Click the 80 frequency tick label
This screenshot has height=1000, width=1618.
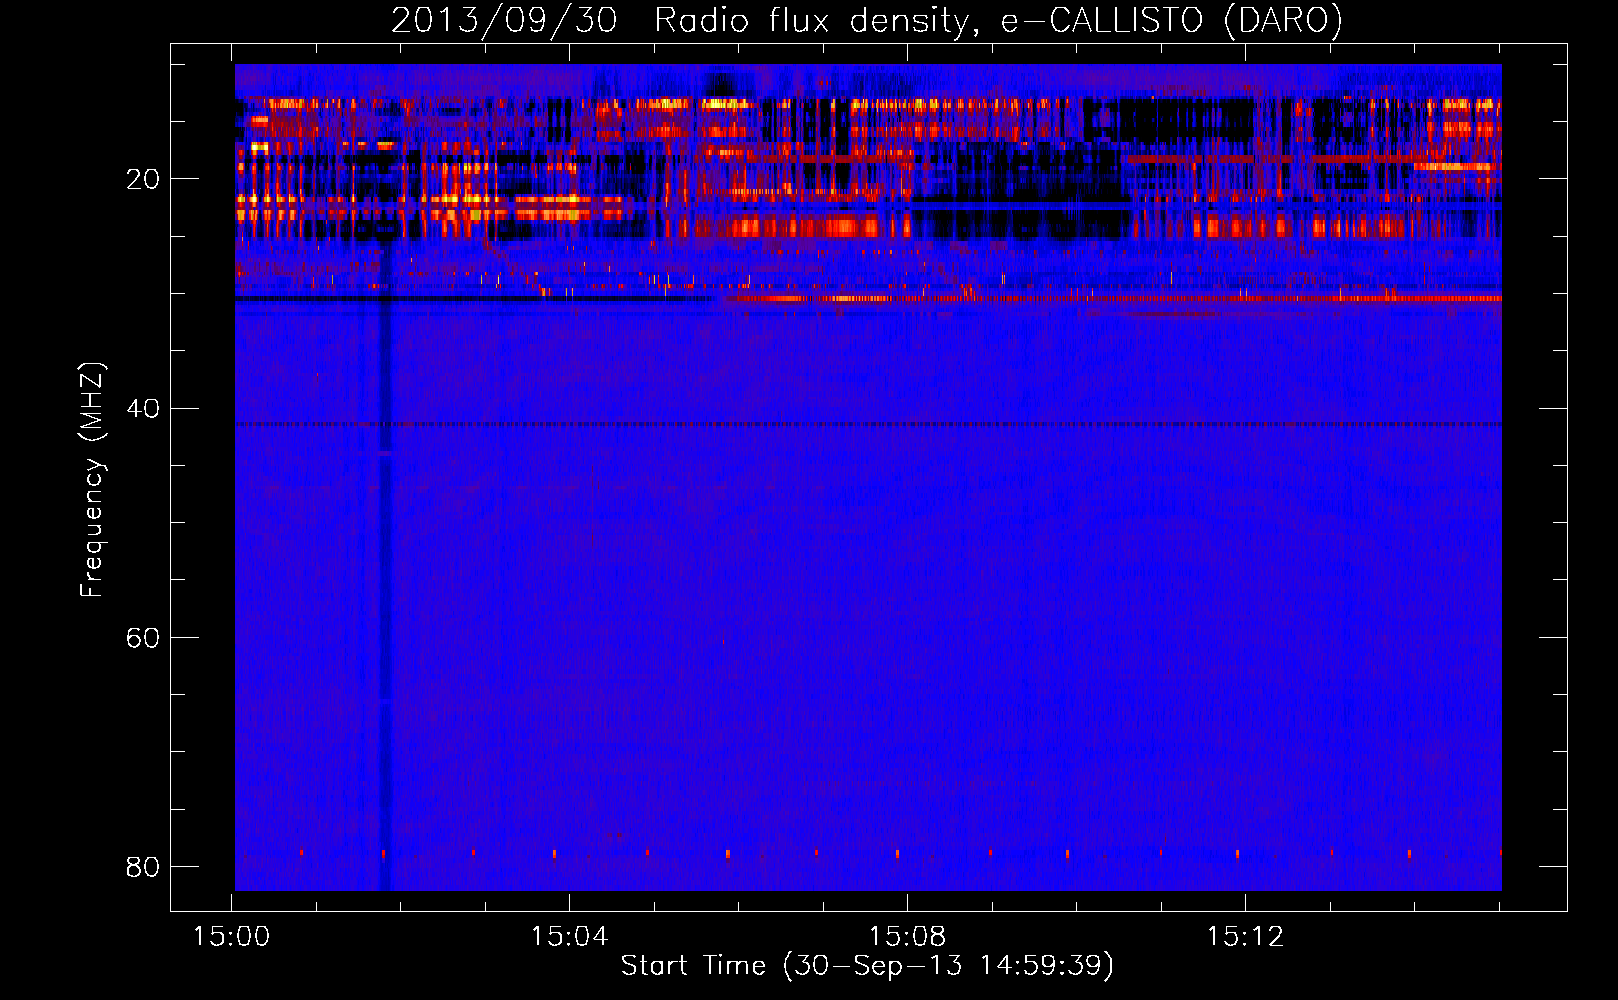143,867
